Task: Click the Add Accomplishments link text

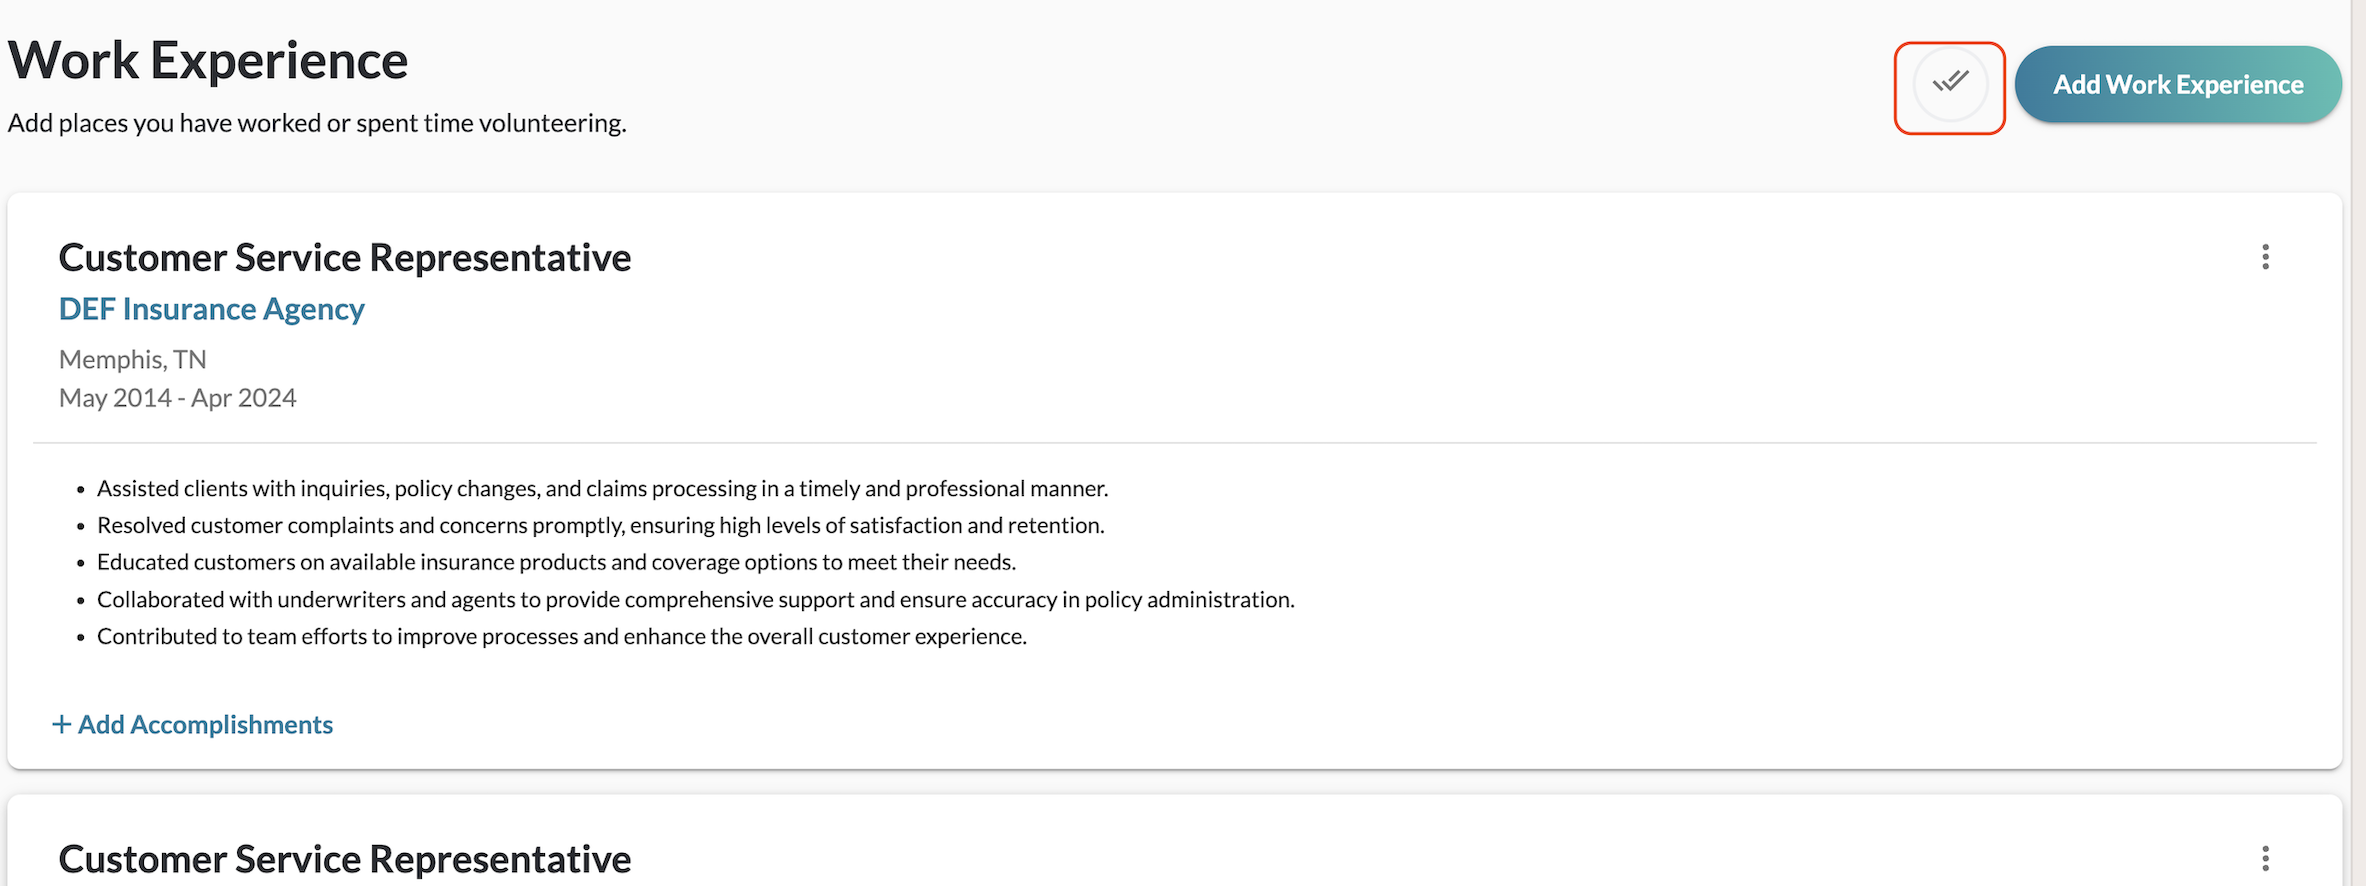Action: (205, 724)
